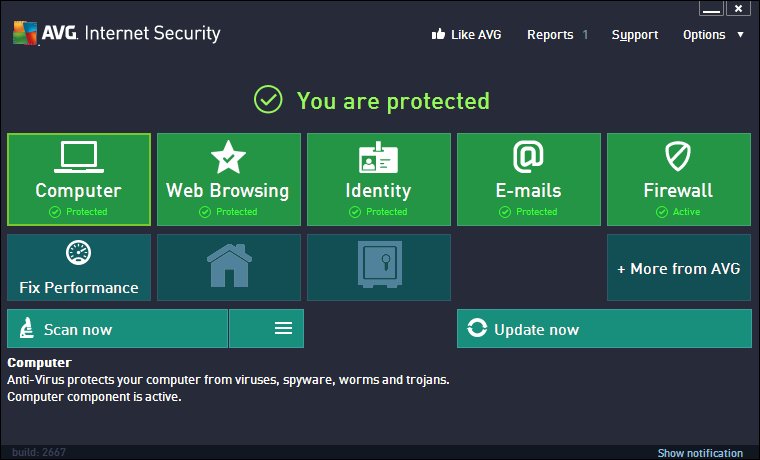Screen dimensions: 760x460
Task: Click the laptop icon in Computer tile
Action: 79,157
